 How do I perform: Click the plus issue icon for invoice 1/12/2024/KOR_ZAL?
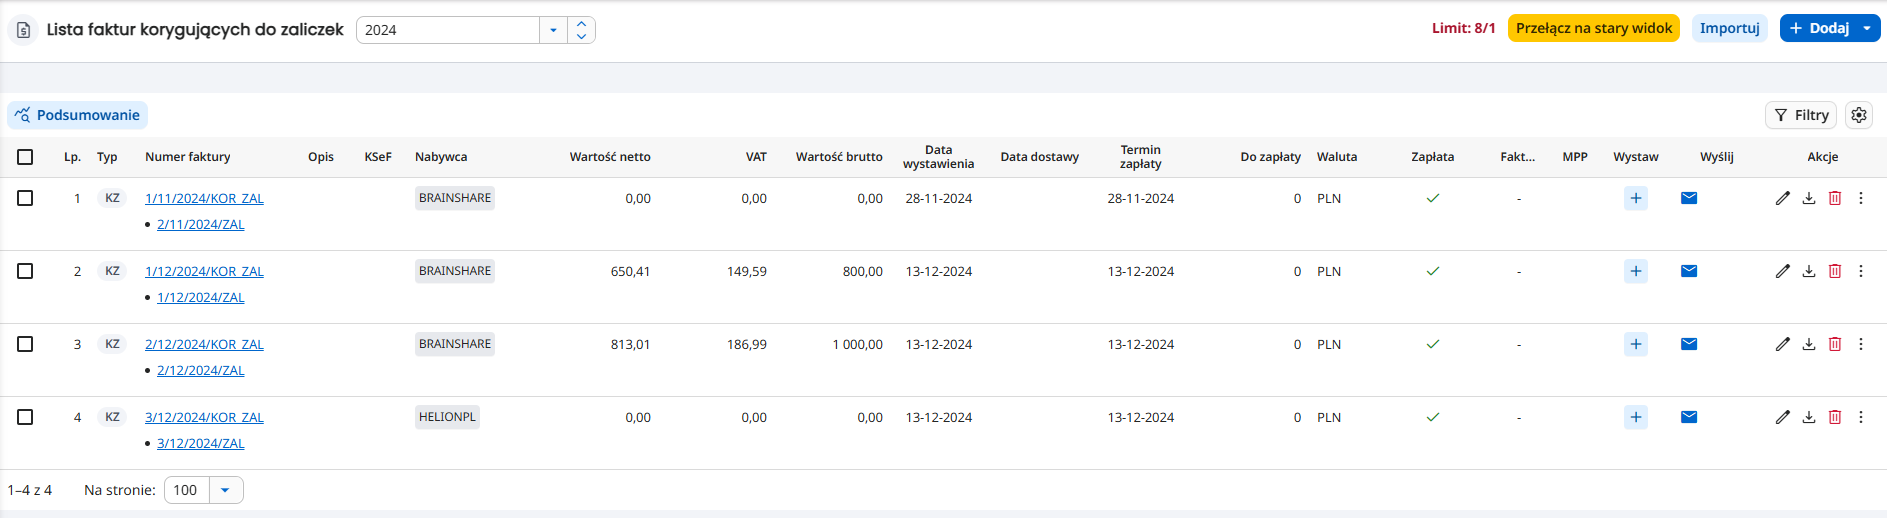tap(1635, 271)
